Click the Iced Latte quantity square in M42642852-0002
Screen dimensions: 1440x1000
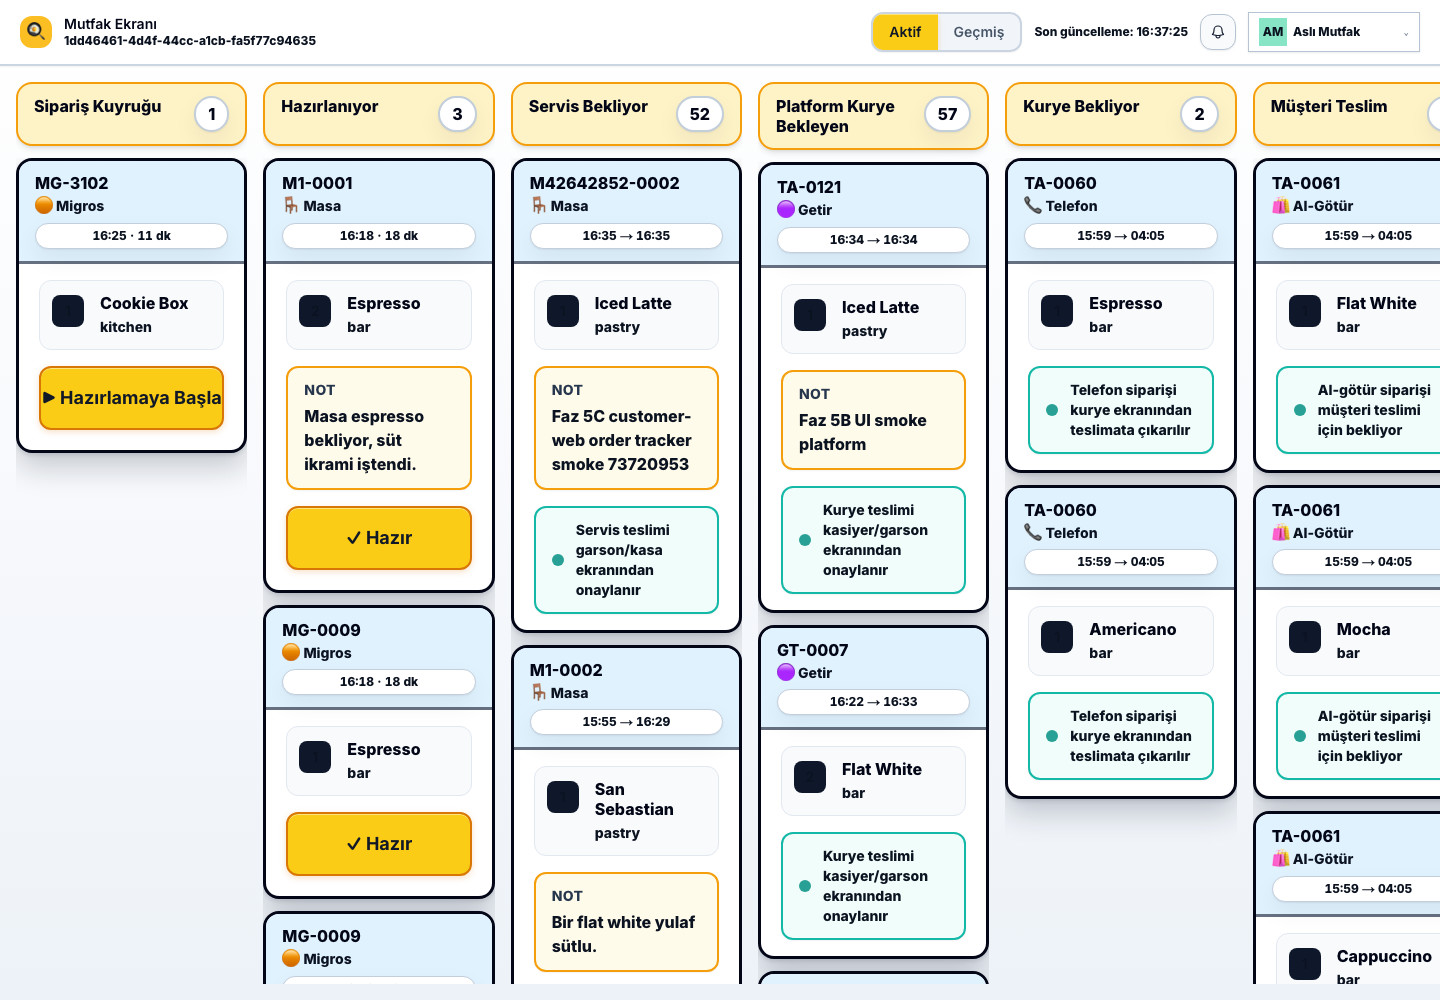coord(563,311)
